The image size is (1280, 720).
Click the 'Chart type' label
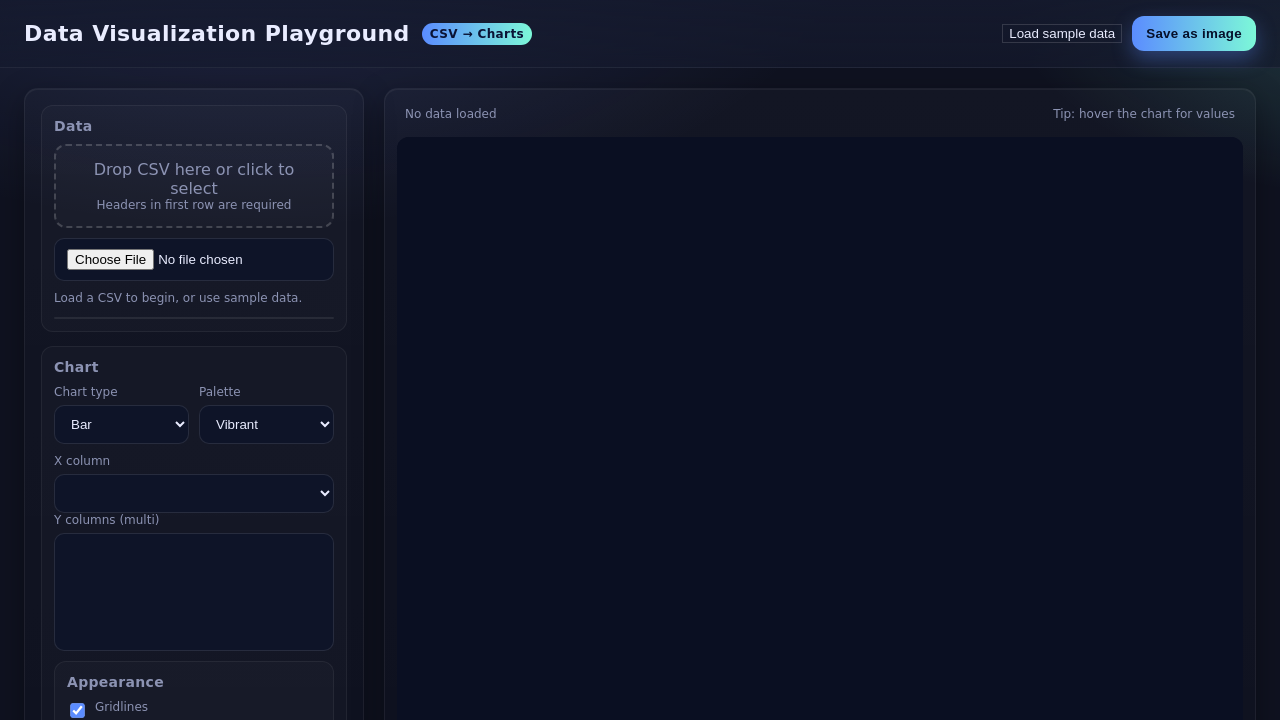pos(86,392)
